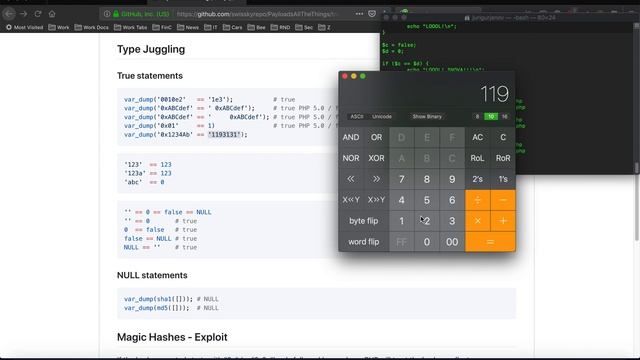Save page to Pocket icon
Image resolution: width=640 pixels, height=360 pixels.
point(372,14)
